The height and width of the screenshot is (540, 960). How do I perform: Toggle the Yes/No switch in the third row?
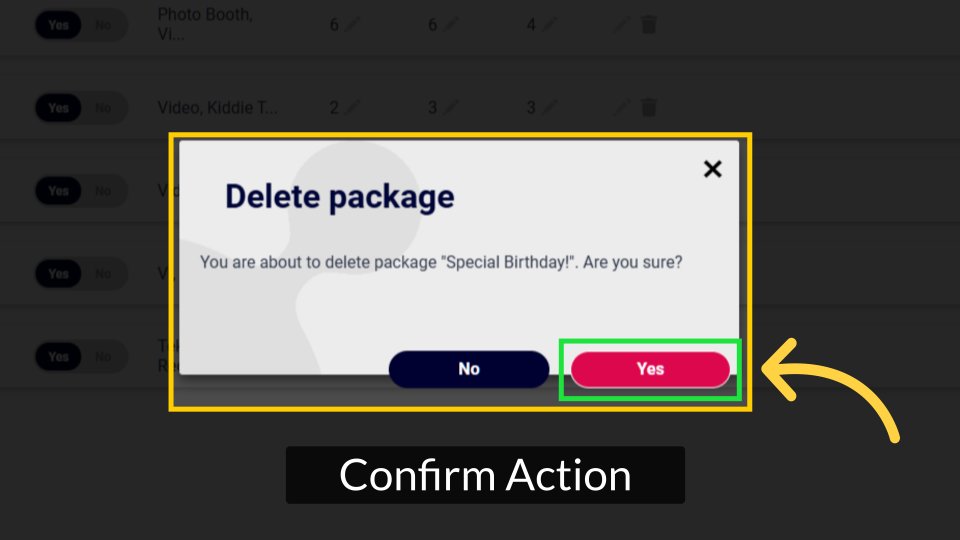tap(81, 191)
